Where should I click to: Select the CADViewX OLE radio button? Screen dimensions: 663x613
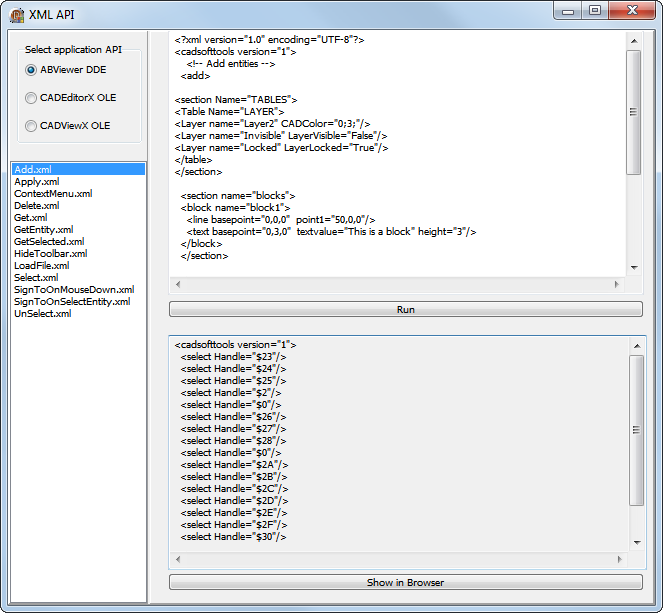point(31,126)
